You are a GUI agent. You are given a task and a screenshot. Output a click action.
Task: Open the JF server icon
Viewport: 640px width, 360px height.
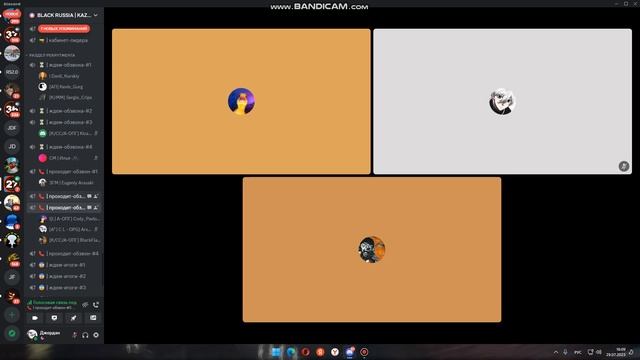(x=12, y=277)
